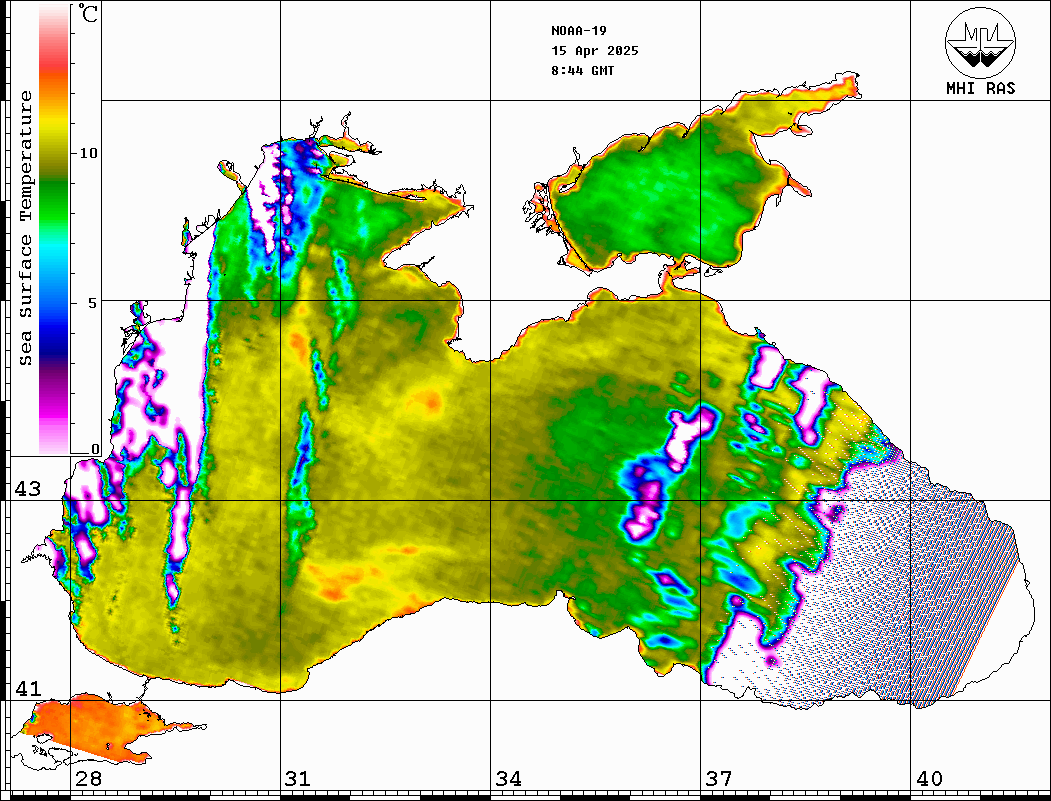Image resolution: width=1051 pixels, height=801 pixels.
Task: Click longitude label '40'
Action: [x=929, y=779]
